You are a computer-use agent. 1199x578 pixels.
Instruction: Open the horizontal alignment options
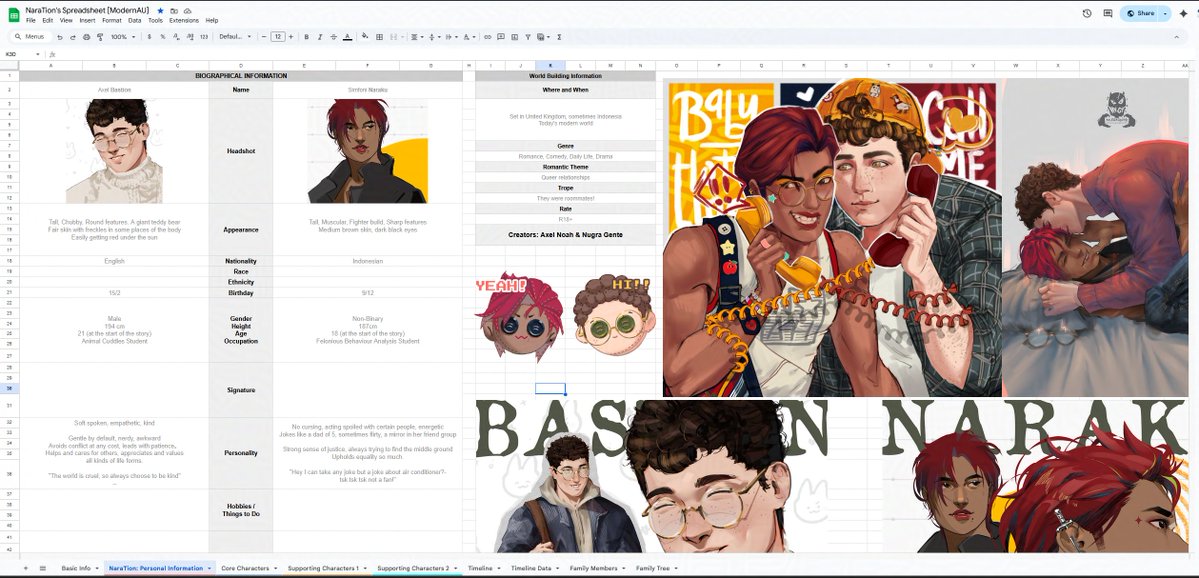tap(413, 37)
